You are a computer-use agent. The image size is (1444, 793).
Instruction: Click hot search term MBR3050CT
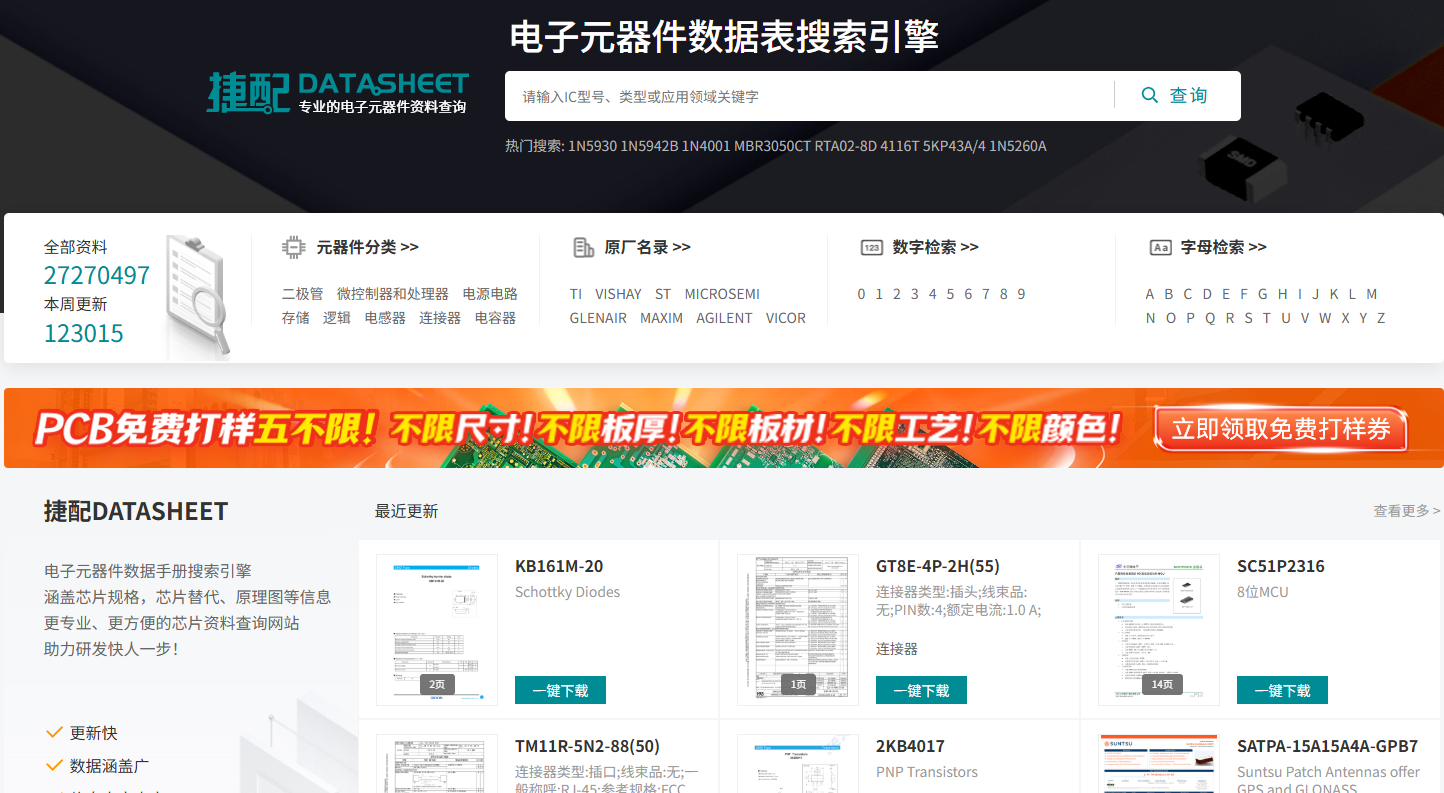pos(772,146)
